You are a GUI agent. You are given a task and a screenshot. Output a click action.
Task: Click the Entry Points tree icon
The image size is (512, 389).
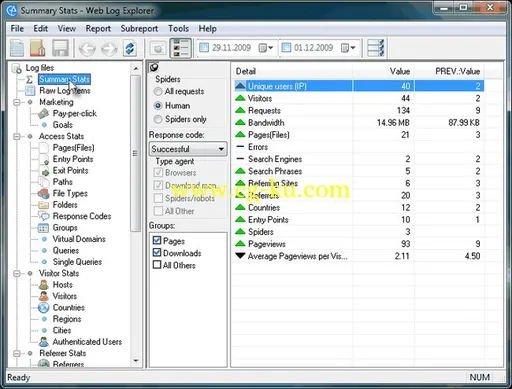[x=44, y=159]
